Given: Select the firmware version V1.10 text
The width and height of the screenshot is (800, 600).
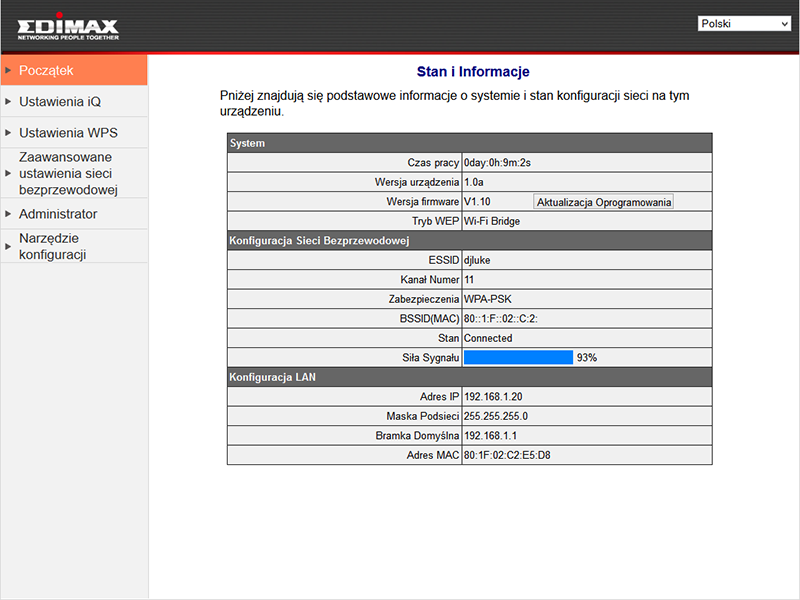Looking at the screenshot, I should (x=477, y=202).
